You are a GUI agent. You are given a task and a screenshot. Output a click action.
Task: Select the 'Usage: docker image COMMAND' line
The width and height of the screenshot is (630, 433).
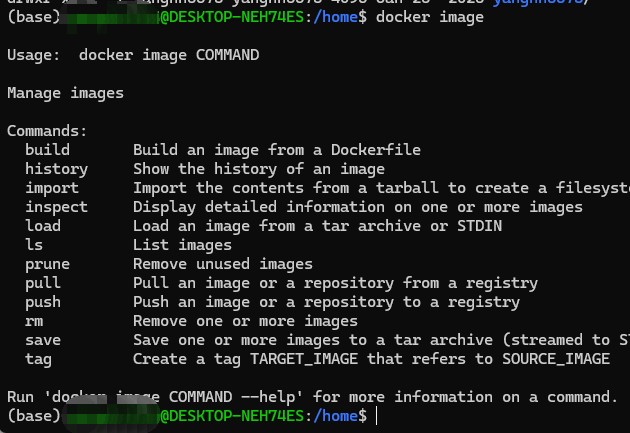pos(133,55)
